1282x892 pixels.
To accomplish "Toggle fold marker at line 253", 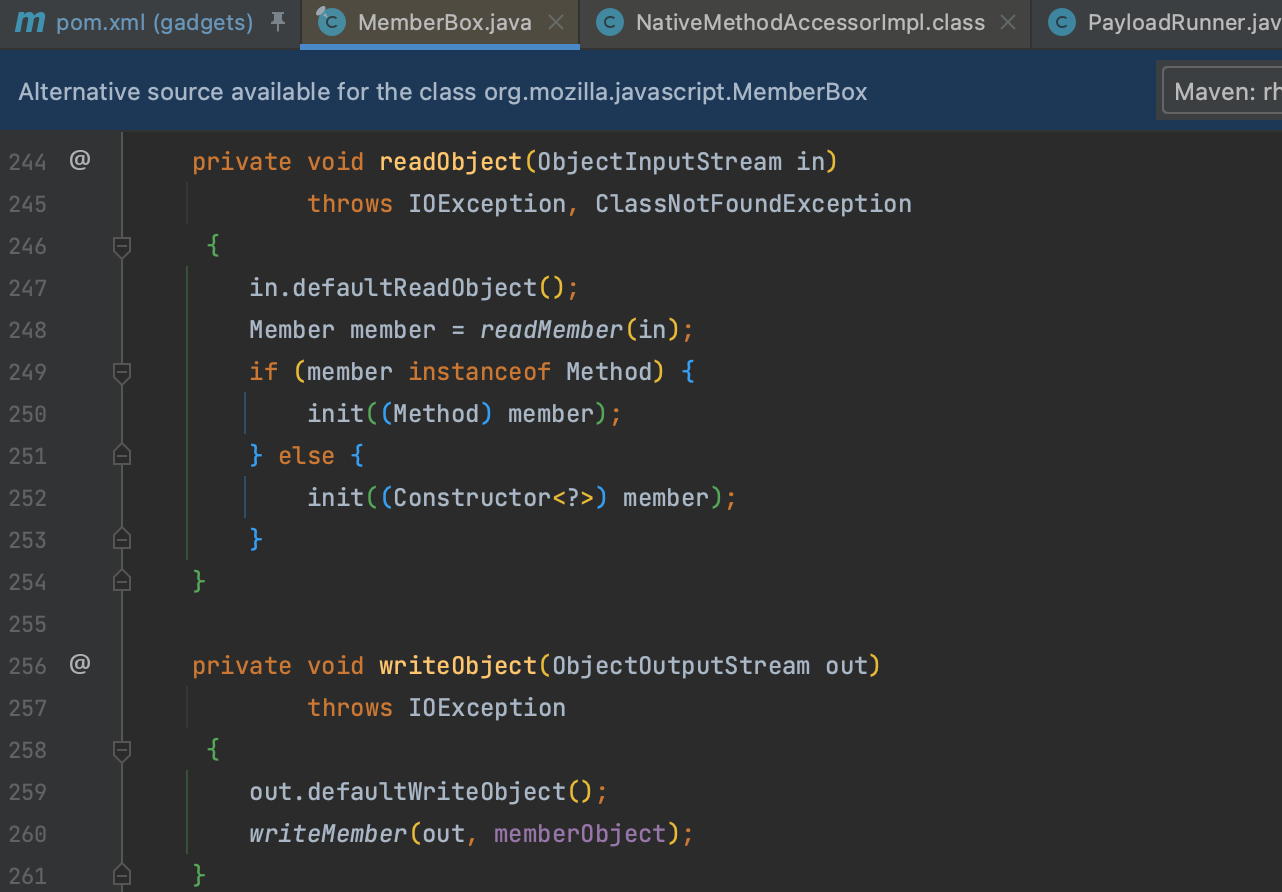I will coord(122,540).
